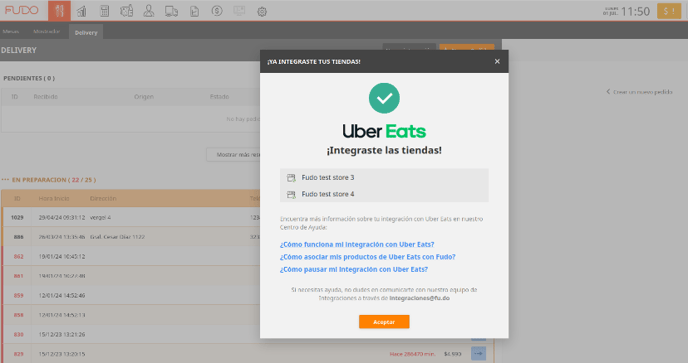
Task: Open the calculator icon in top bar
Action: point(104,11)
